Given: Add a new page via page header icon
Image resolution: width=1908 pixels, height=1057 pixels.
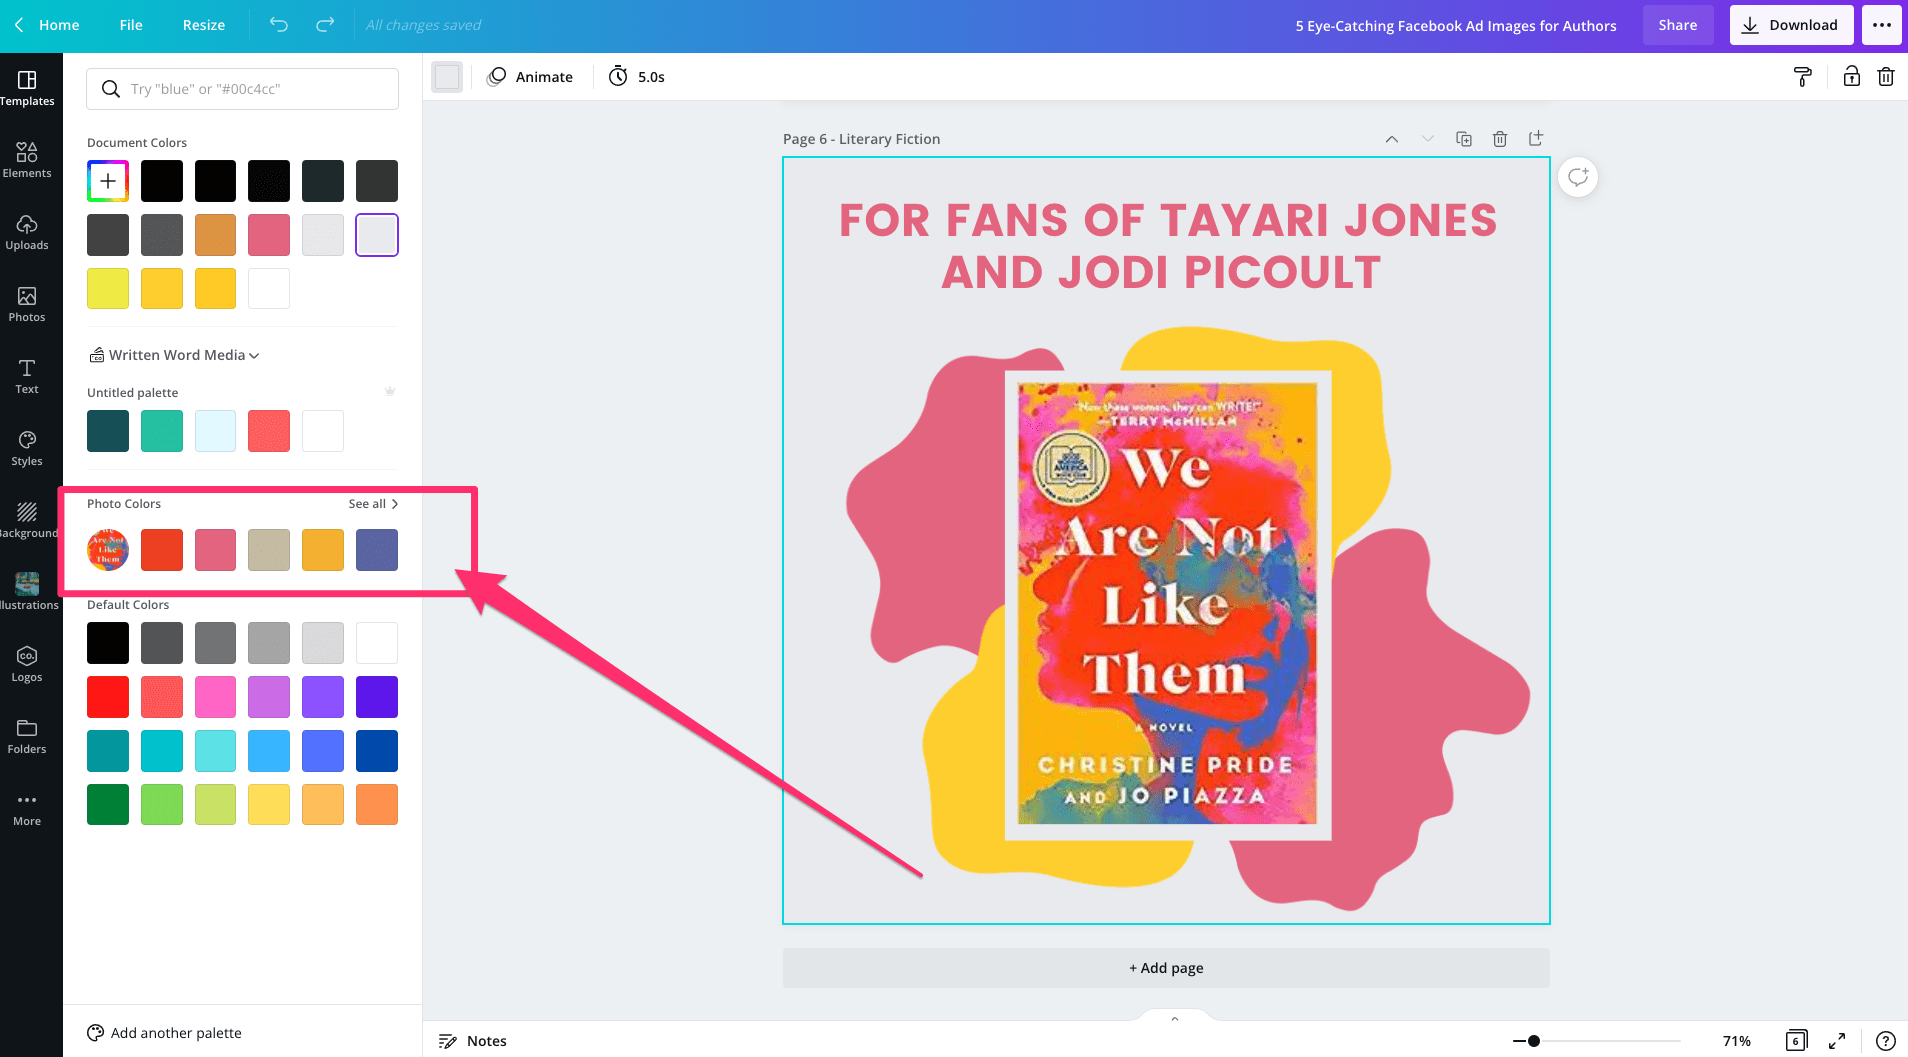Looking at the screenshot, I should tap(1536, 139).
